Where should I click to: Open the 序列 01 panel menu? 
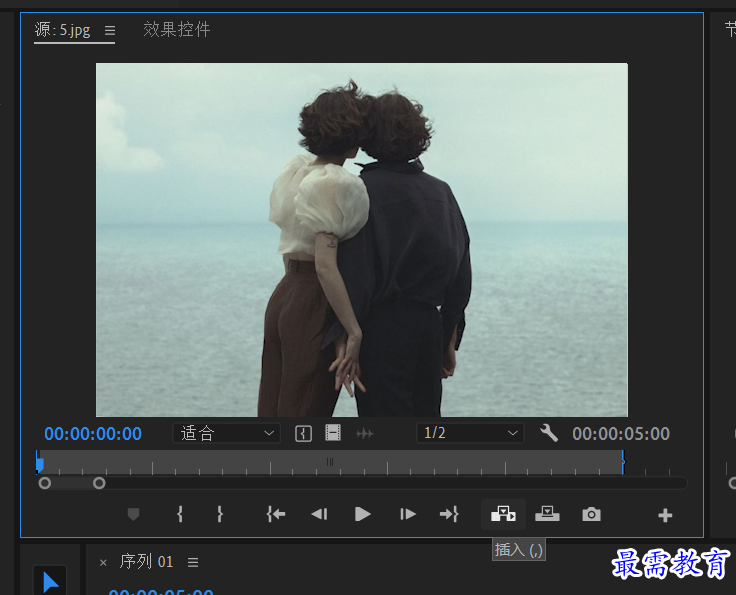193,562
